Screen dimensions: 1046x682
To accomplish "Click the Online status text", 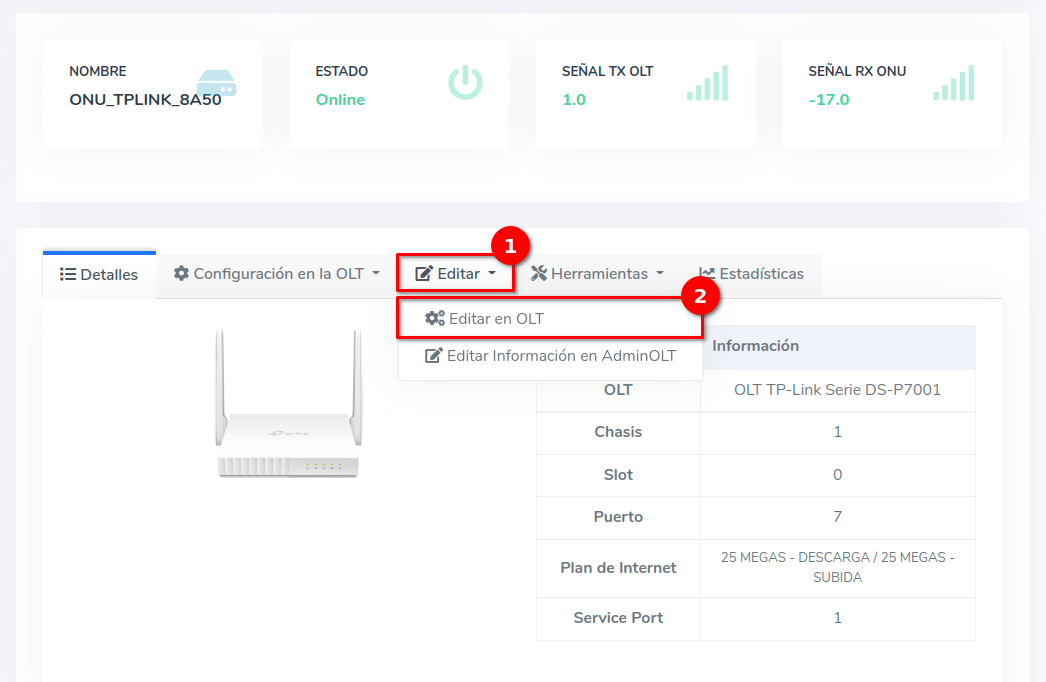I will (x=340, y=100).
